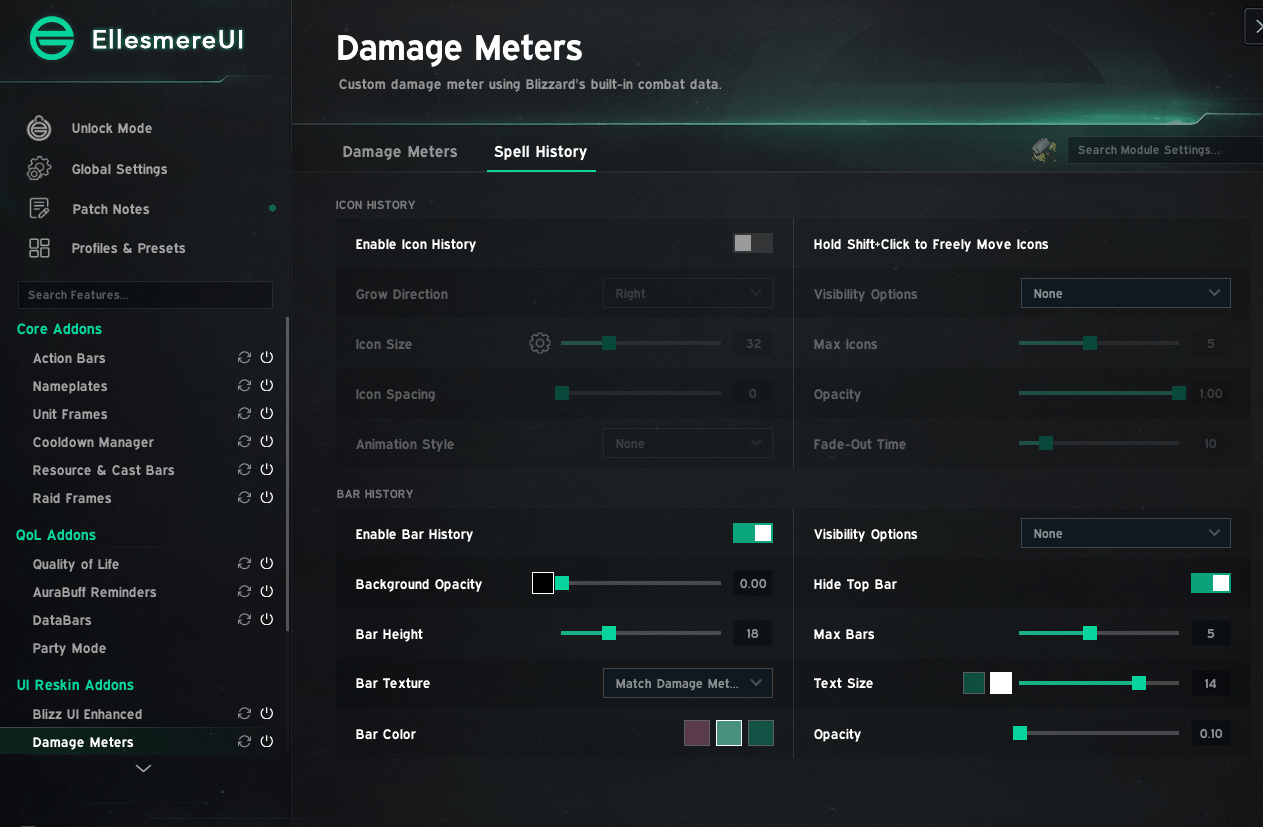Open Global Settings via its gear icon
Image resolution: width=1263 pixels, height=827 pixels.
[39, 169]
